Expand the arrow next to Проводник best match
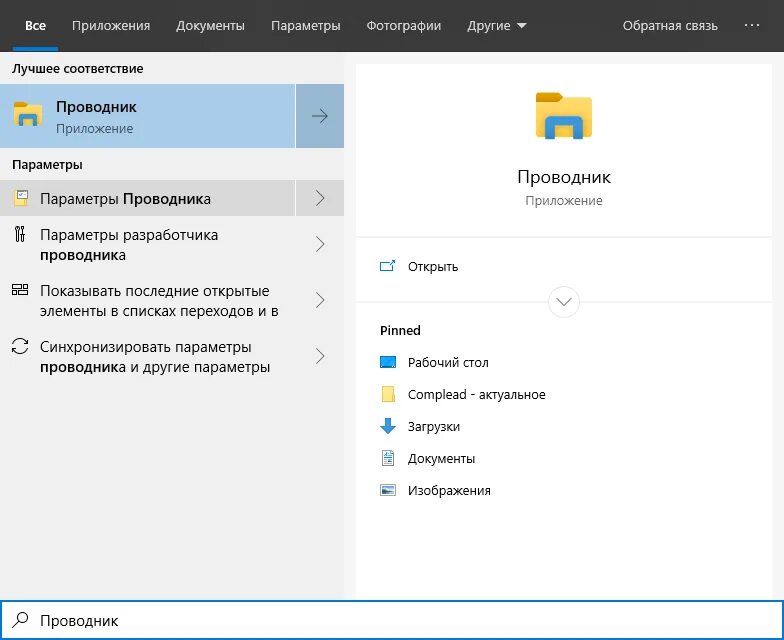The width and height of the screenshot is (784, 640). 320,116
